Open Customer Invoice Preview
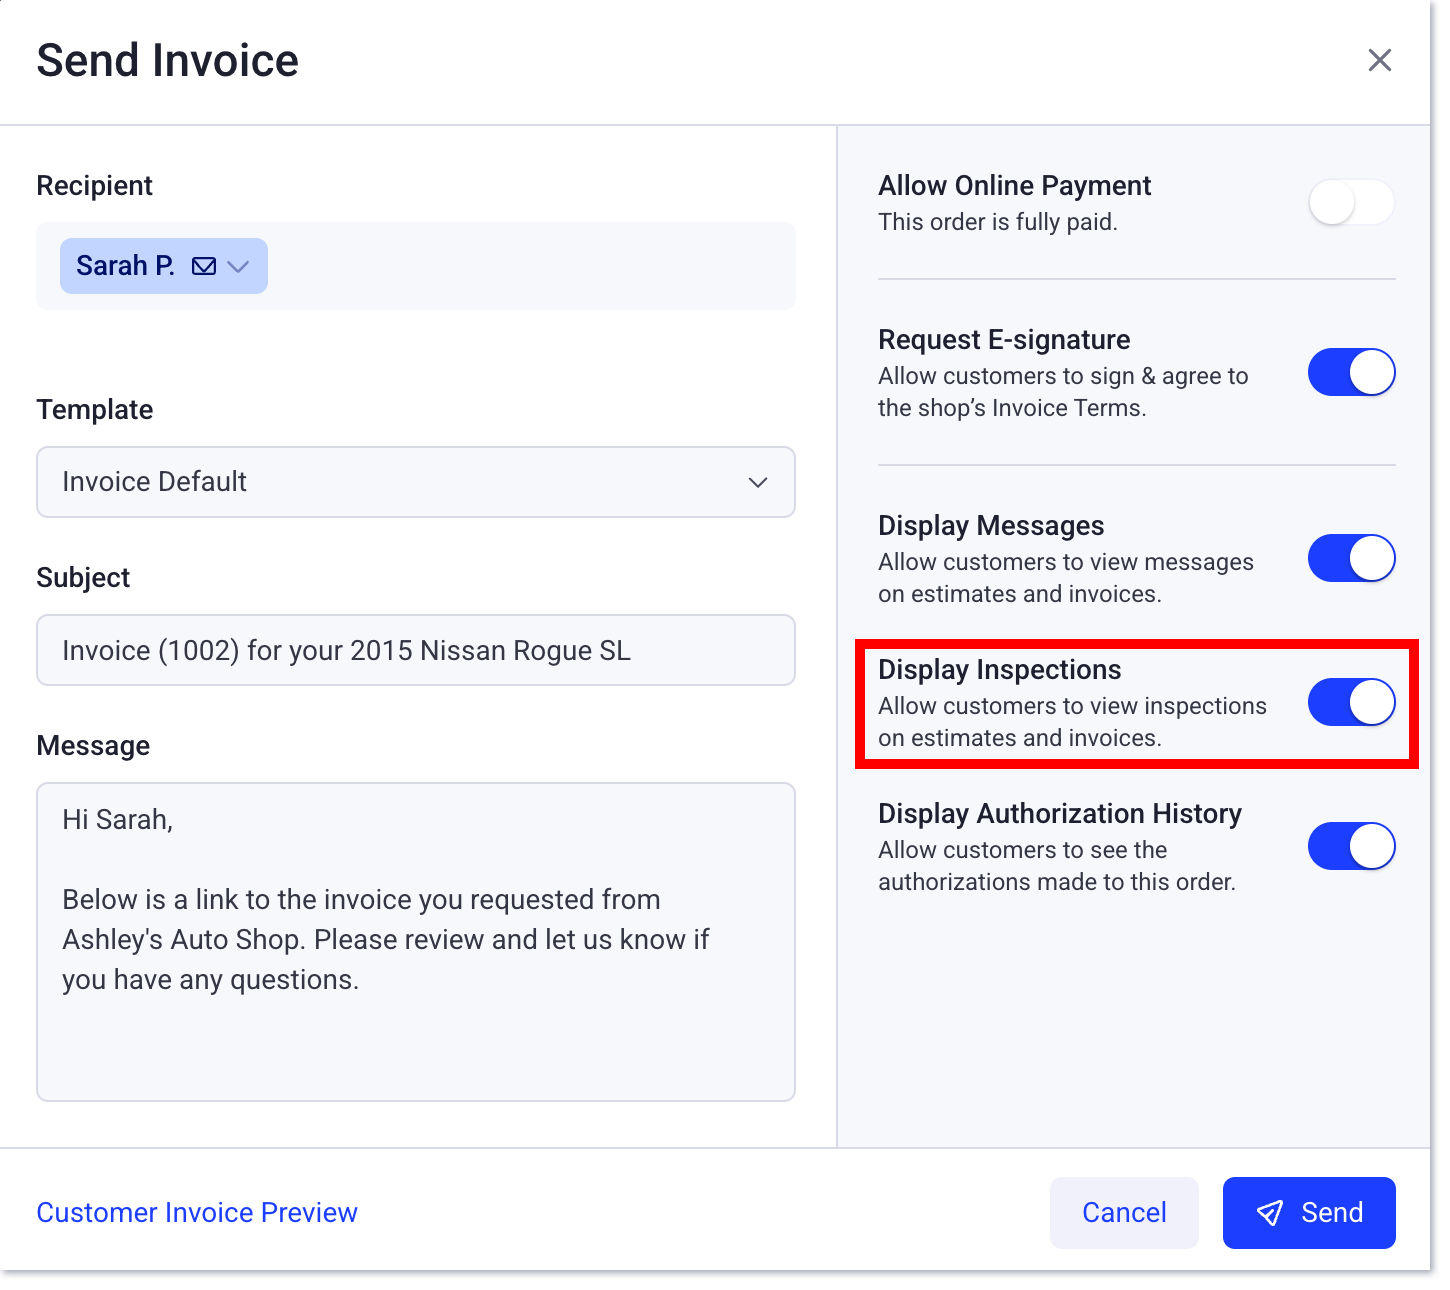 tap(196, 1213)
